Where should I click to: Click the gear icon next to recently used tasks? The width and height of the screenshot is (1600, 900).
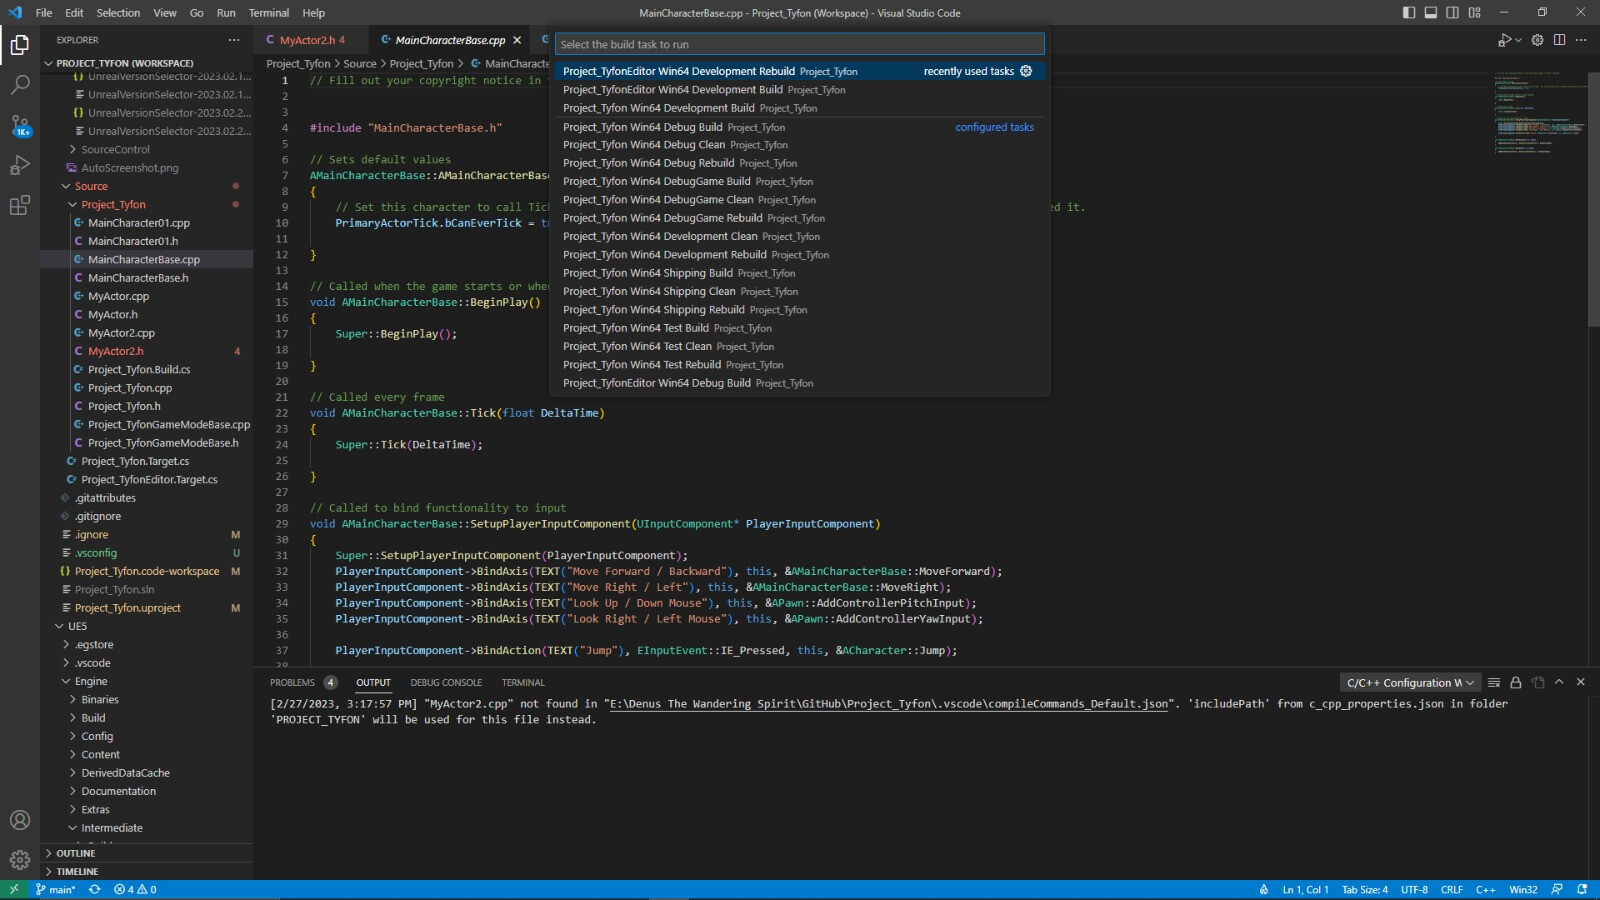click(1026, 71)
